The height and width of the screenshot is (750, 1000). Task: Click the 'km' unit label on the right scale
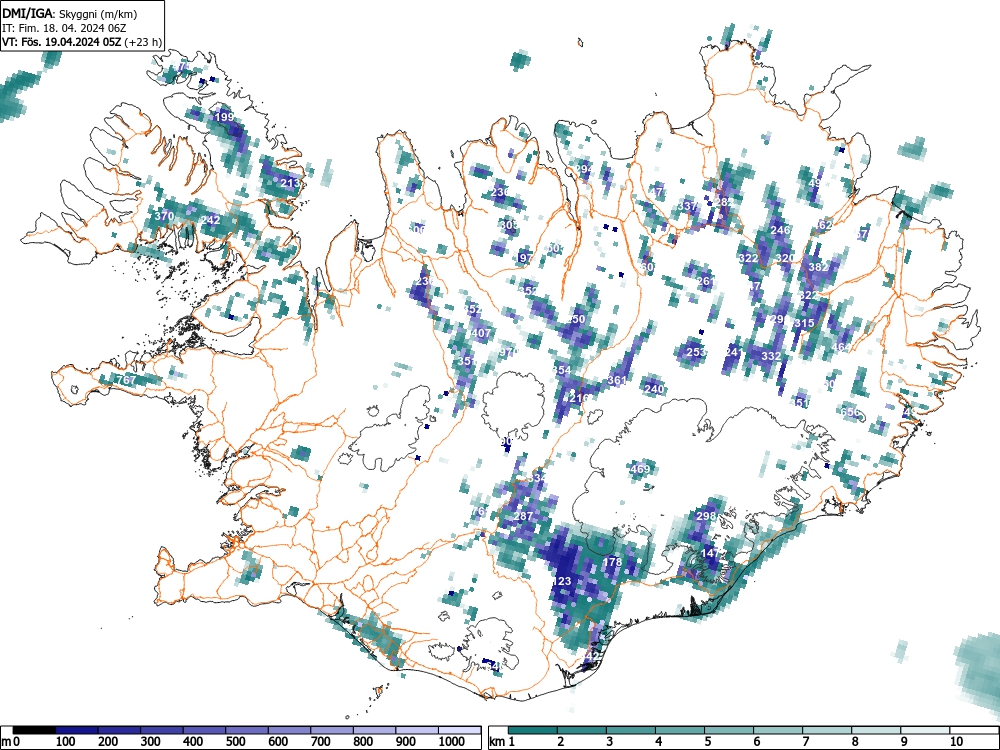coord(496,742)
